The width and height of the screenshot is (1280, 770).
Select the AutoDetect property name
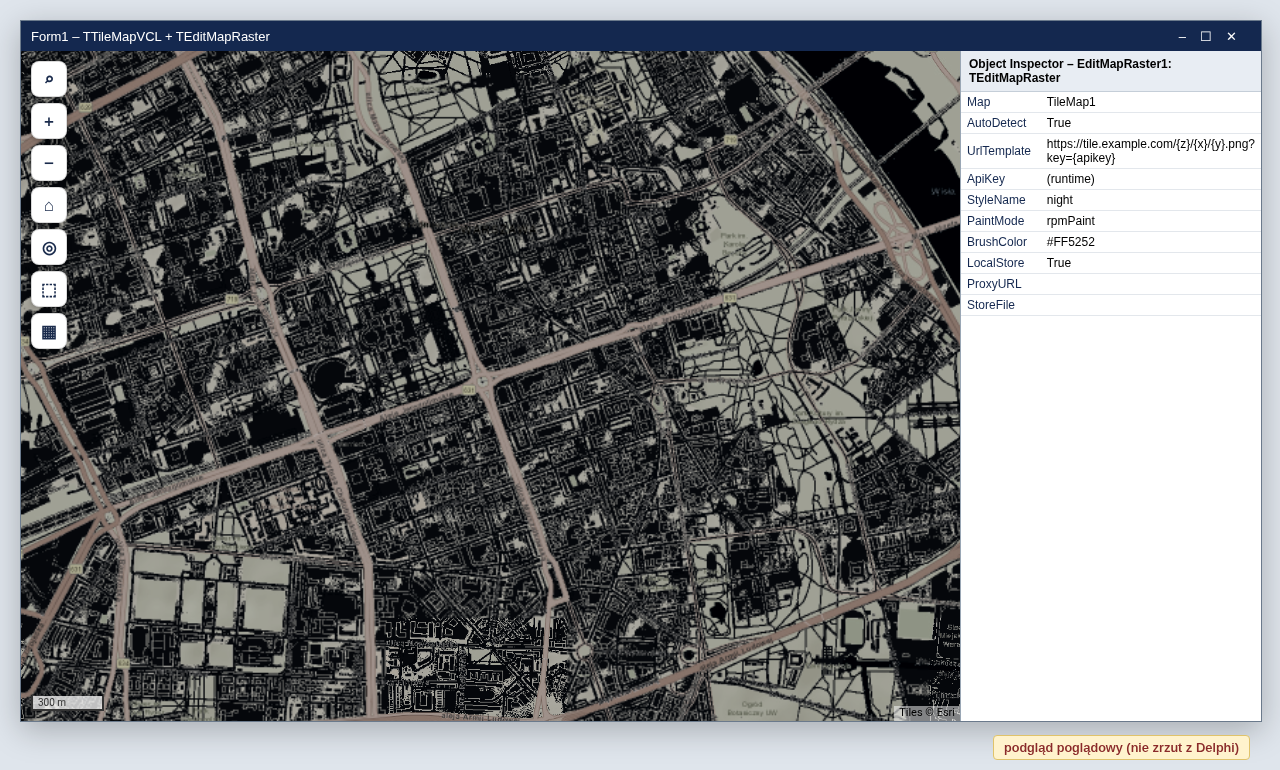[x=996, y=123]
